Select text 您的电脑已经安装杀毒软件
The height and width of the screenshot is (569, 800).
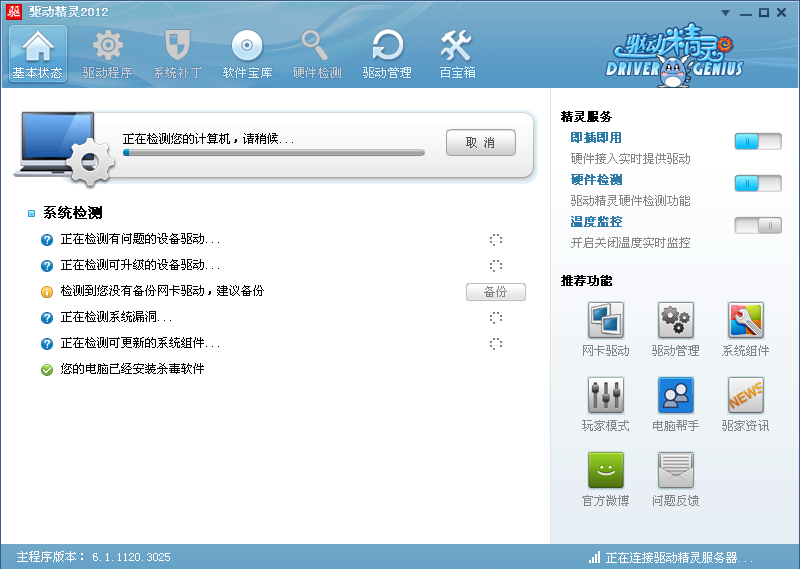click(132, 369)
